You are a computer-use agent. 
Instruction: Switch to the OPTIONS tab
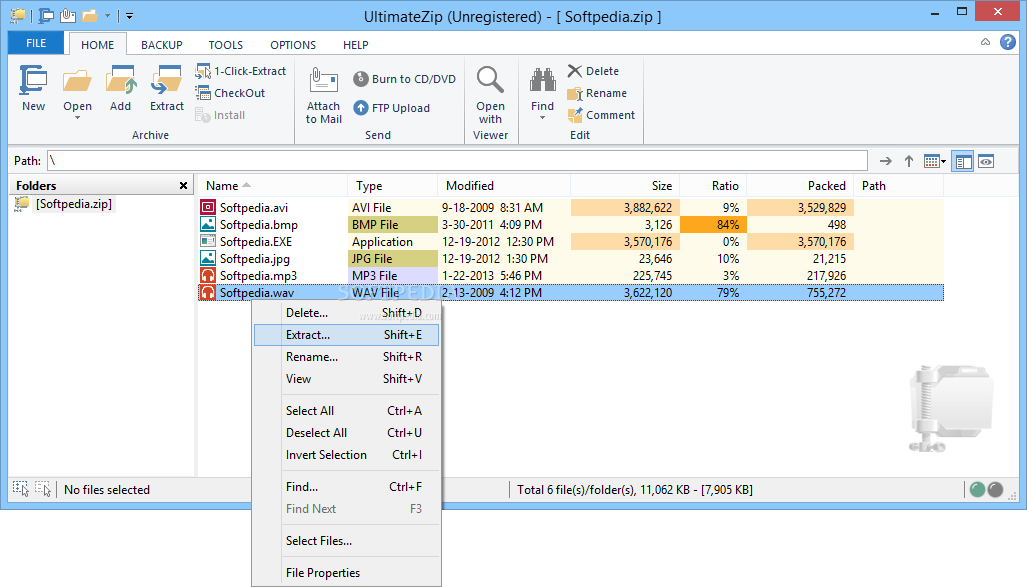(293, 45)
